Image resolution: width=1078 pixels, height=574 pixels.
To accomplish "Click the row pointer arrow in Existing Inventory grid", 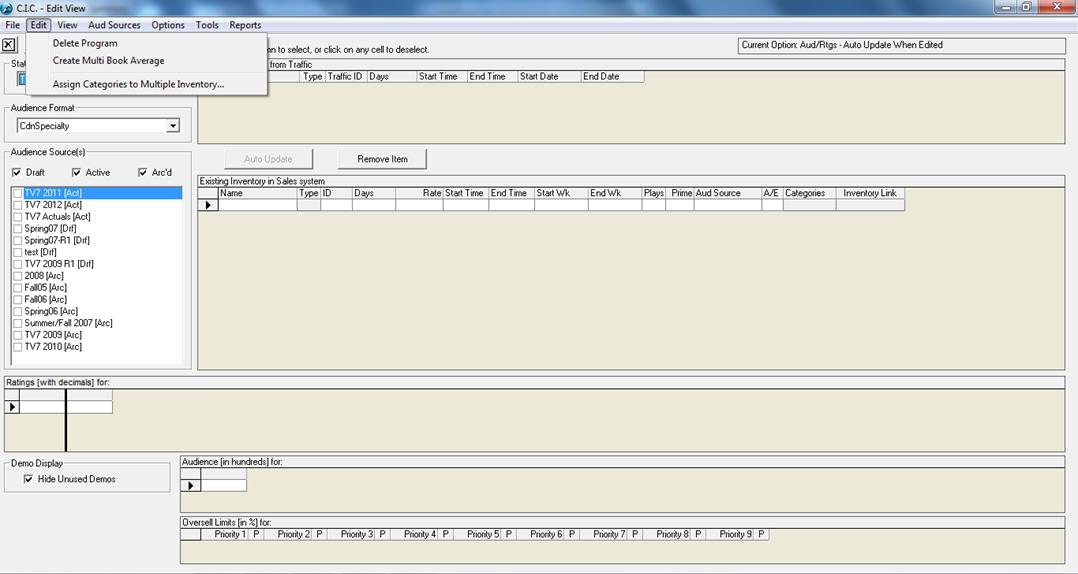I will pyautogui.click(x=208, y=205).
